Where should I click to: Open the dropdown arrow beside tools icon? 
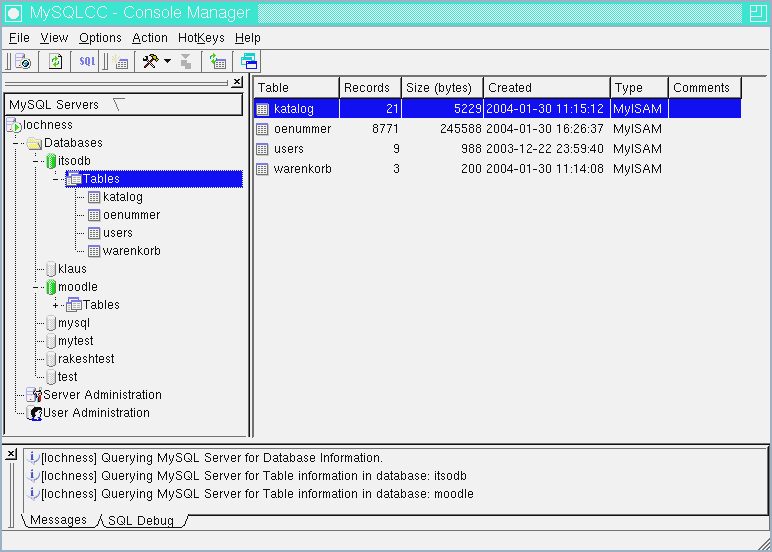coord(167,62)
